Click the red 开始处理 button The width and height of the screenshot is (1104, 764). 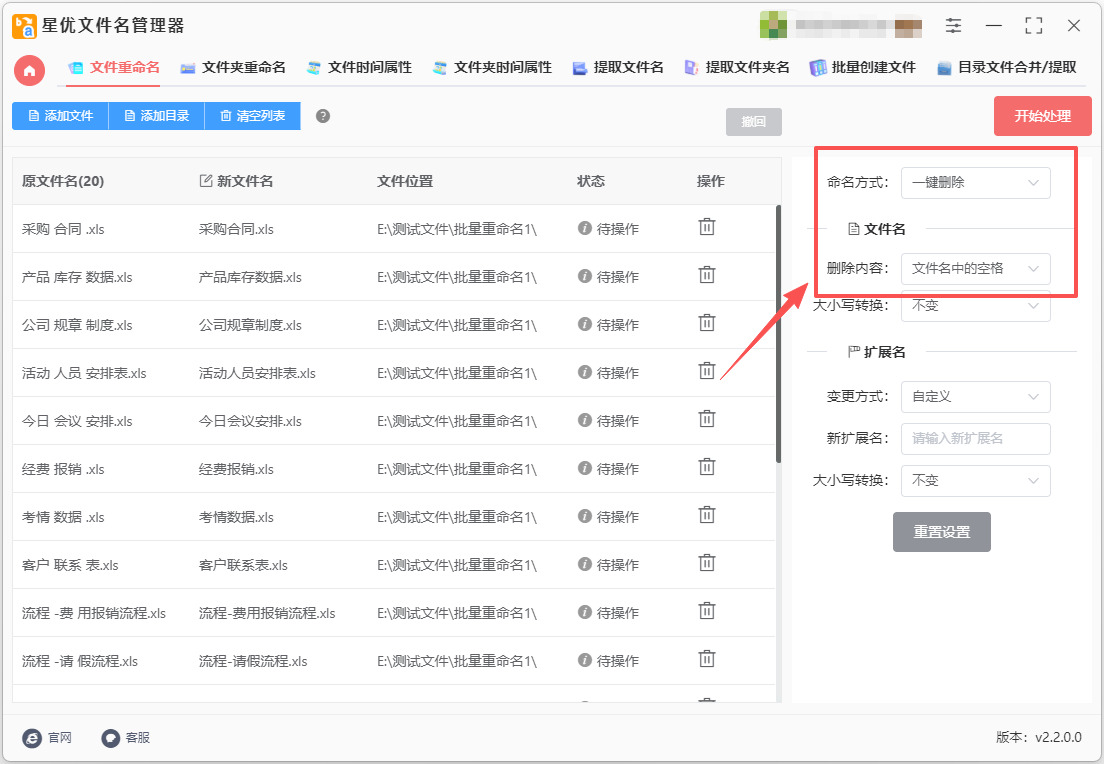[x=1043, y=116]
